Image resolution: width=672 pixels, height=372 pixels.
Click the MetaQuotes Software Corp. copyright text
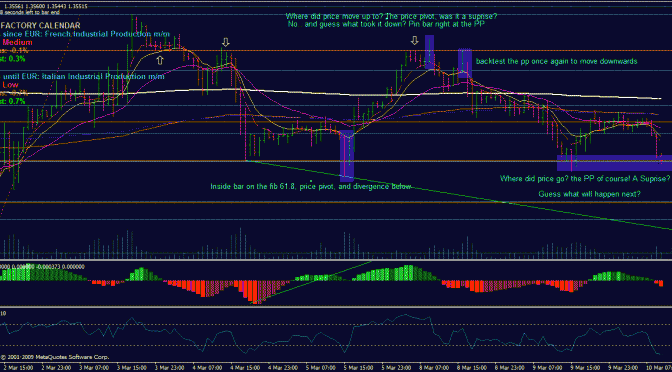(x=55, y=357)
